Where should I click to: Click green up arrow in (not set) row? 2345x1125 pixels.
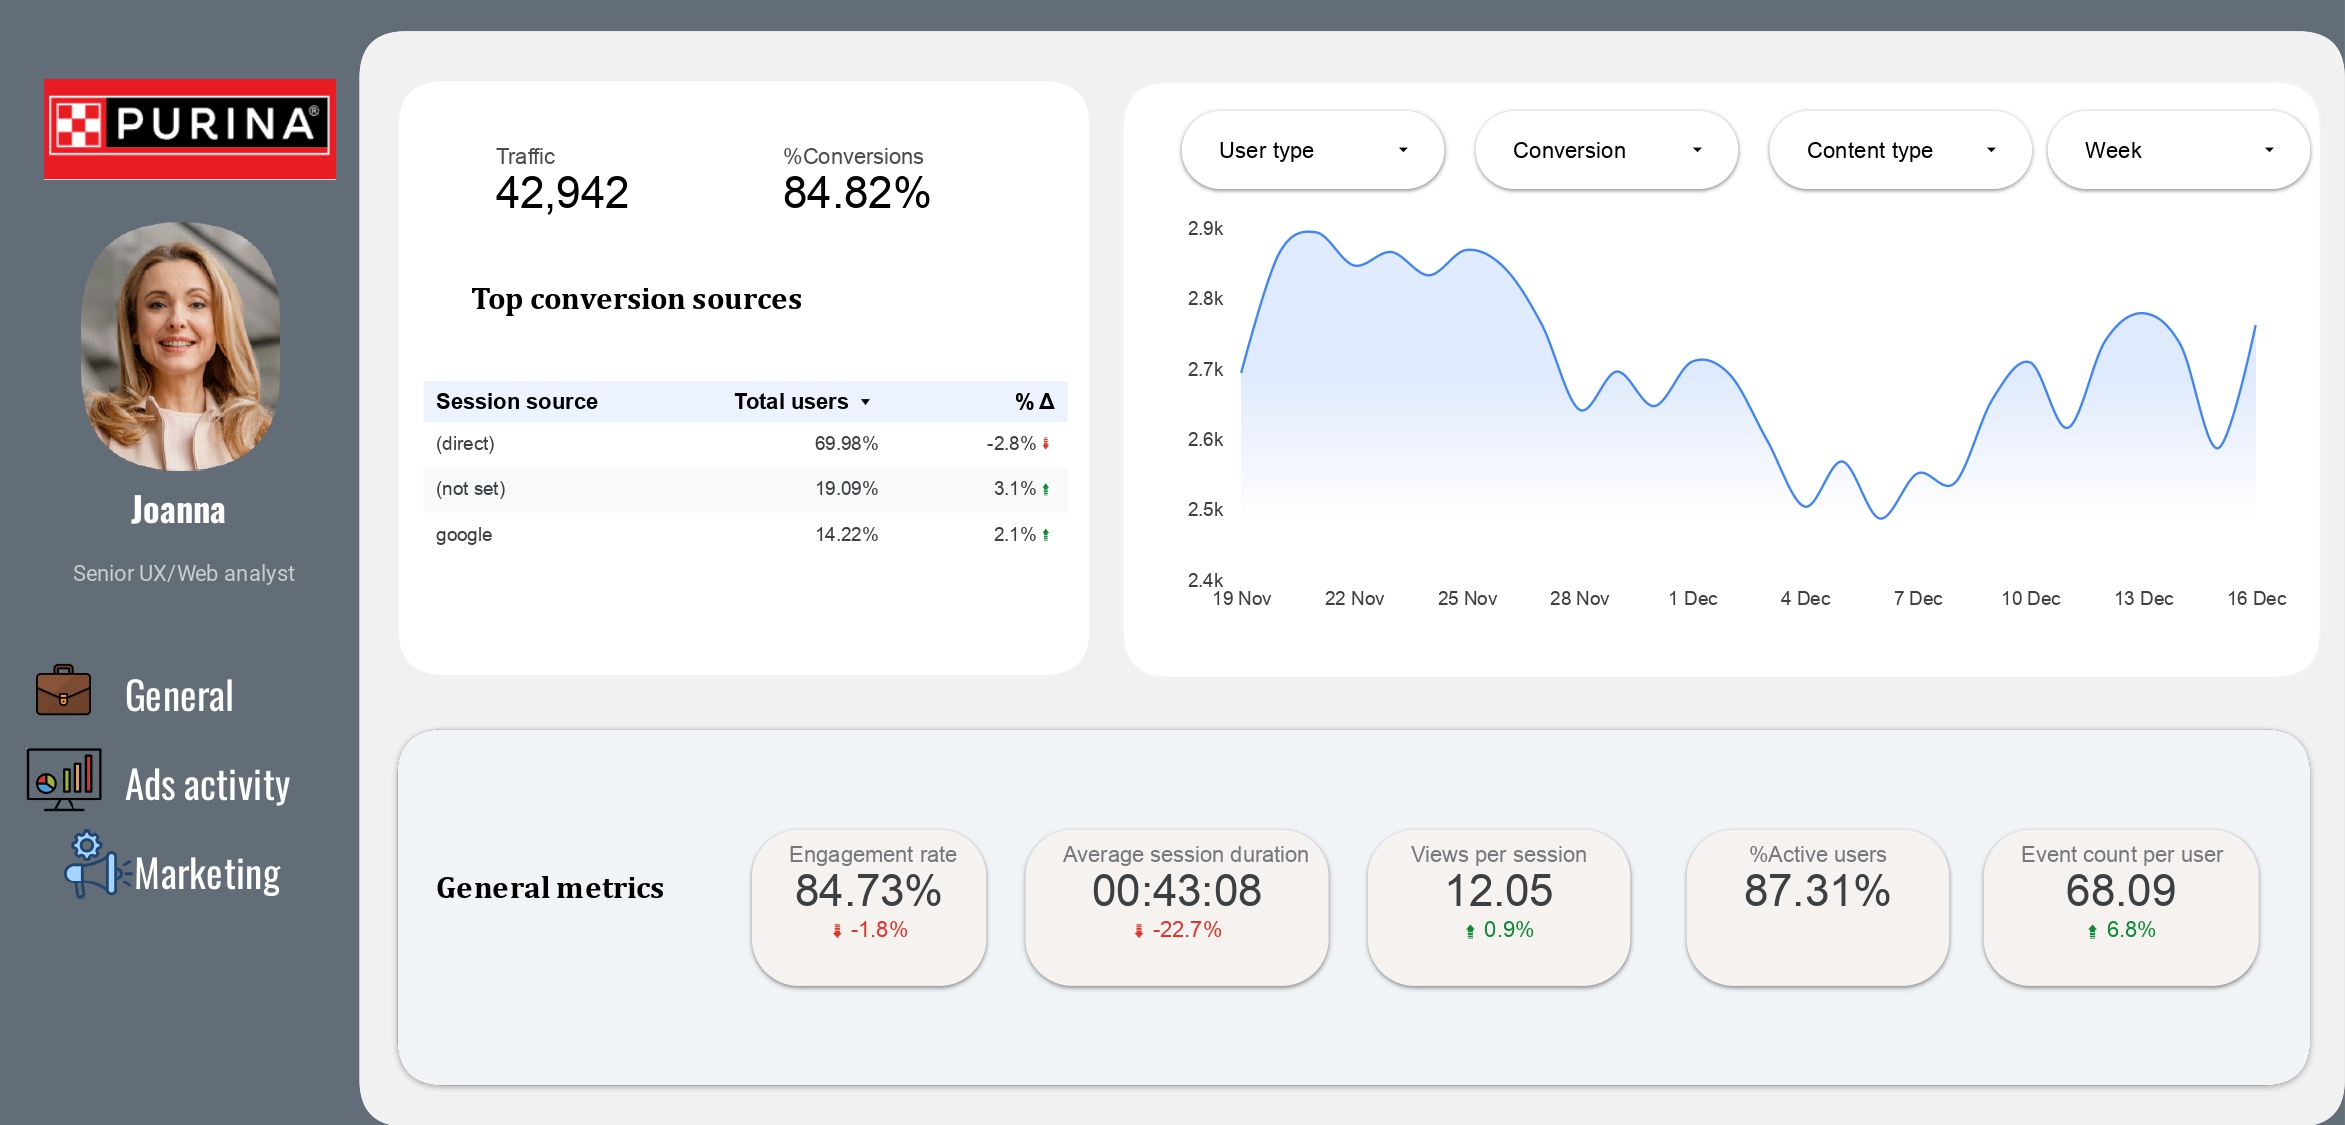[x=1046, y=489]
